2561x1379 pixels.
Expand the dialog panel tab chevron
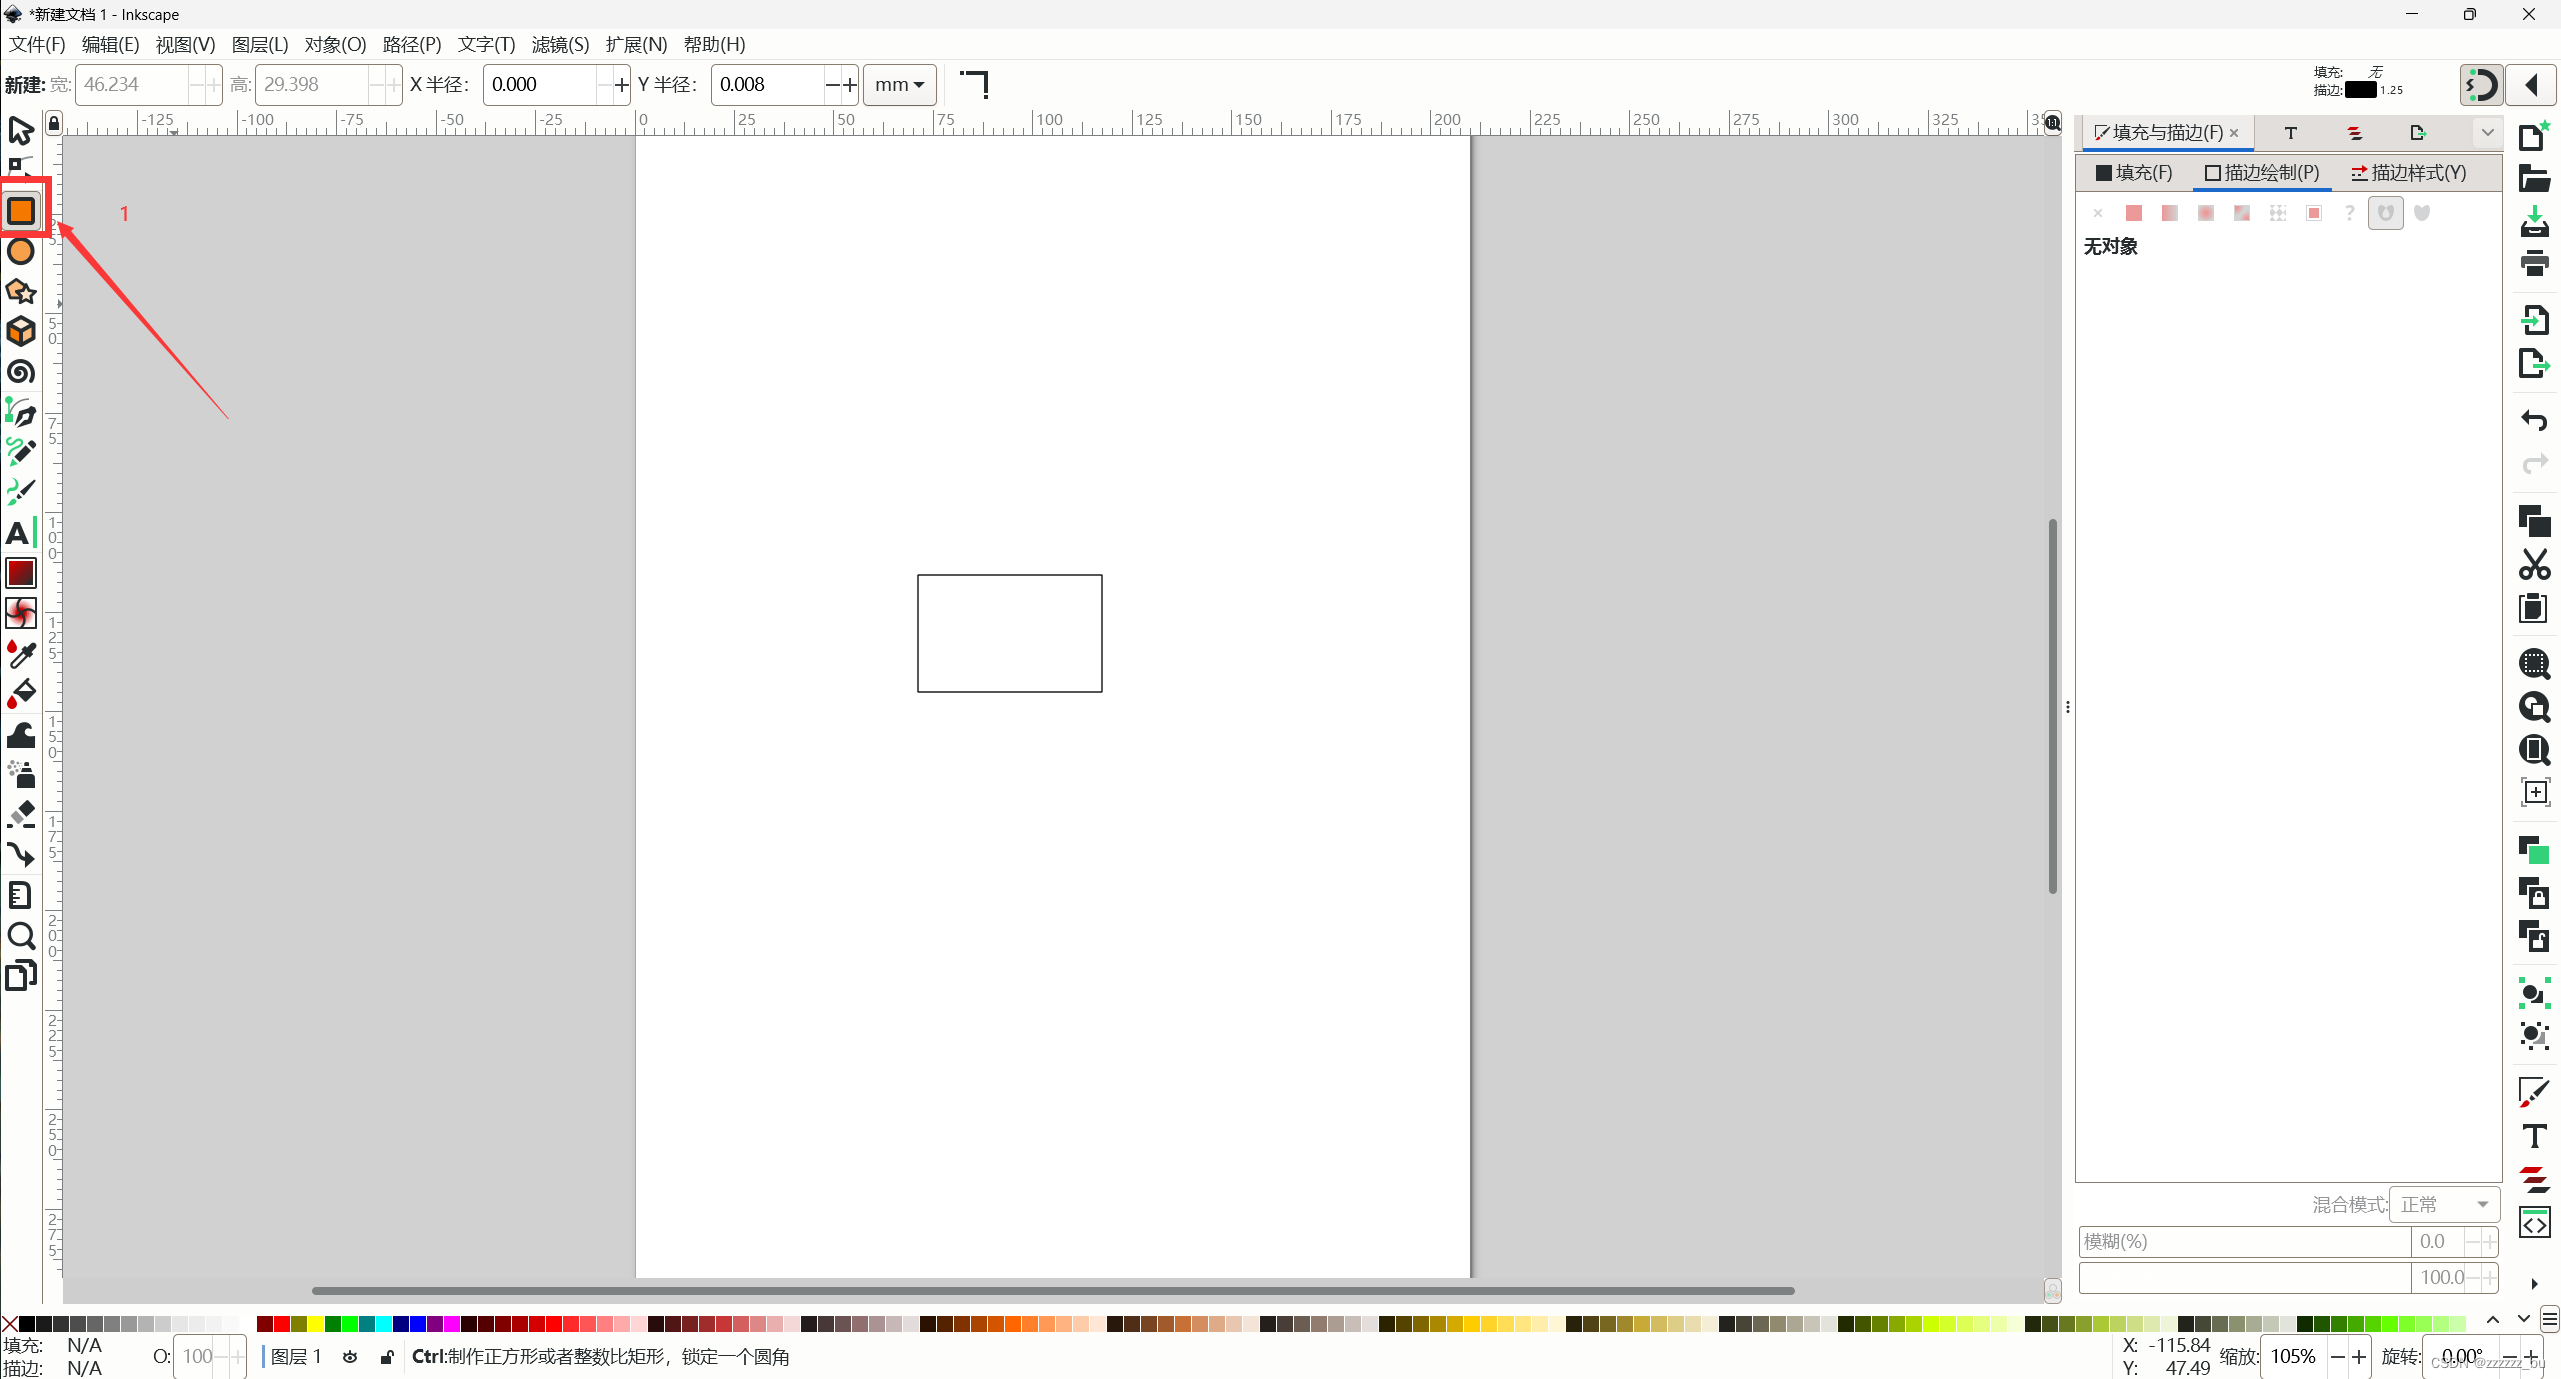(2487, 132)
